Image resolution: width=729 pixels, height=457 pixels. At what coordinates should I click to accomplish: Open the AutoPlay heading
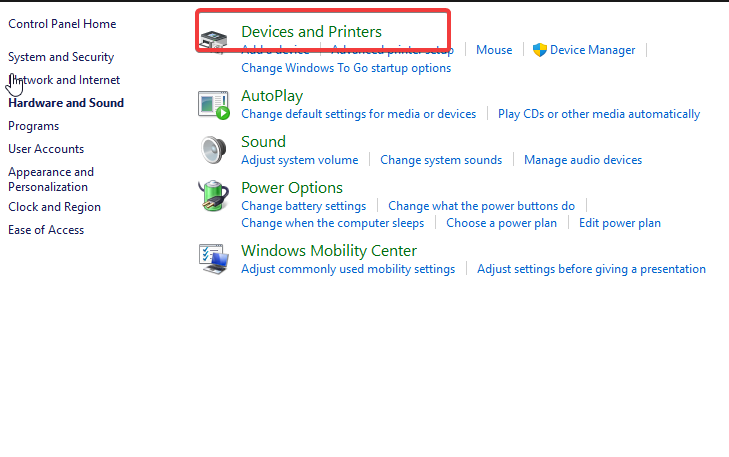[272, 96]
